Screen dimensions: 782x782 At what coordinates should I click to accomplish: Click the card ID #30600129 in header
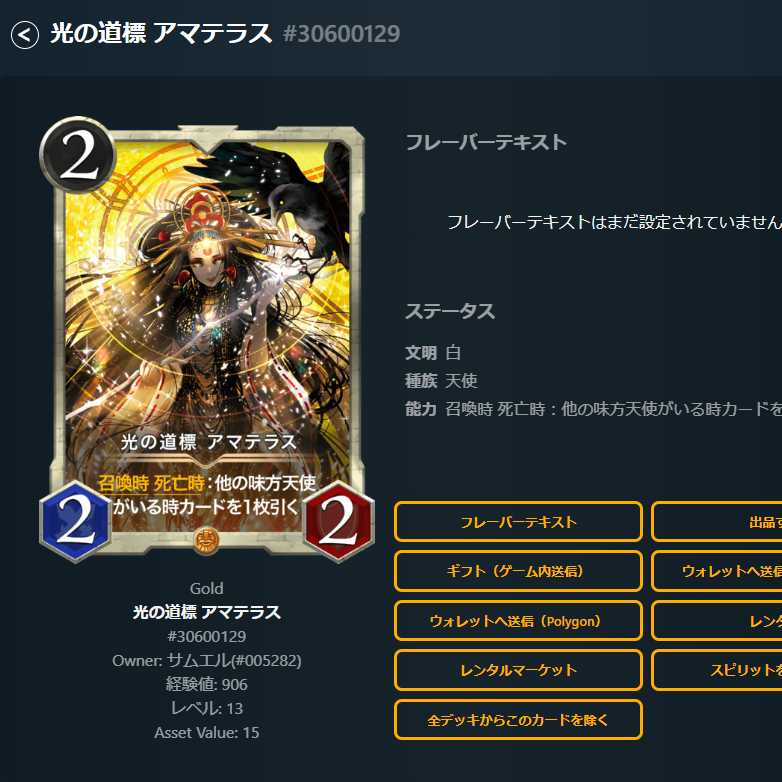pos(341,34)
